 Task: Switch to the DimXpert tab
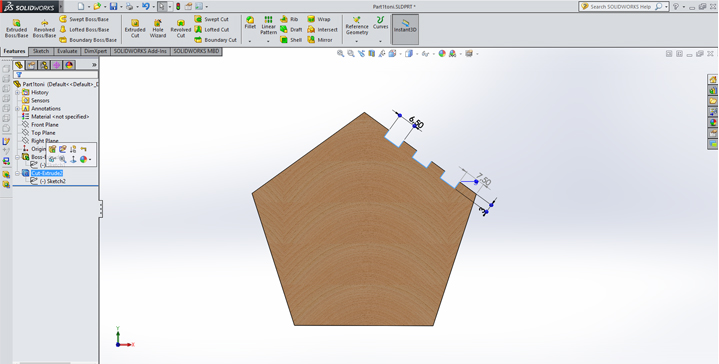click(95, 51)
